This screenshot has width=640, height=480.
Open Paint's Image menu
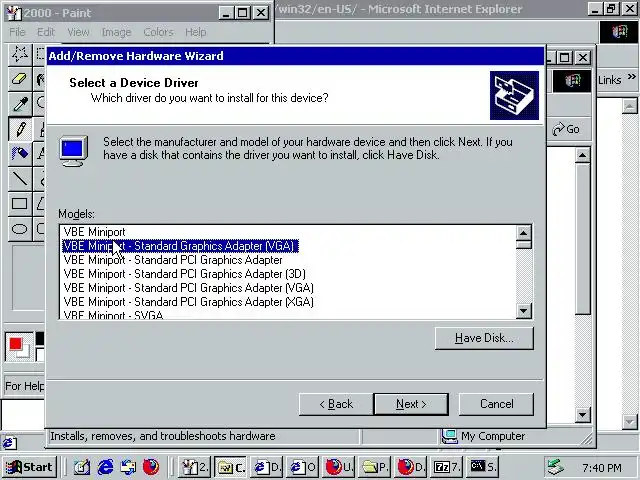pyautogui.click(x=116, y=32)
